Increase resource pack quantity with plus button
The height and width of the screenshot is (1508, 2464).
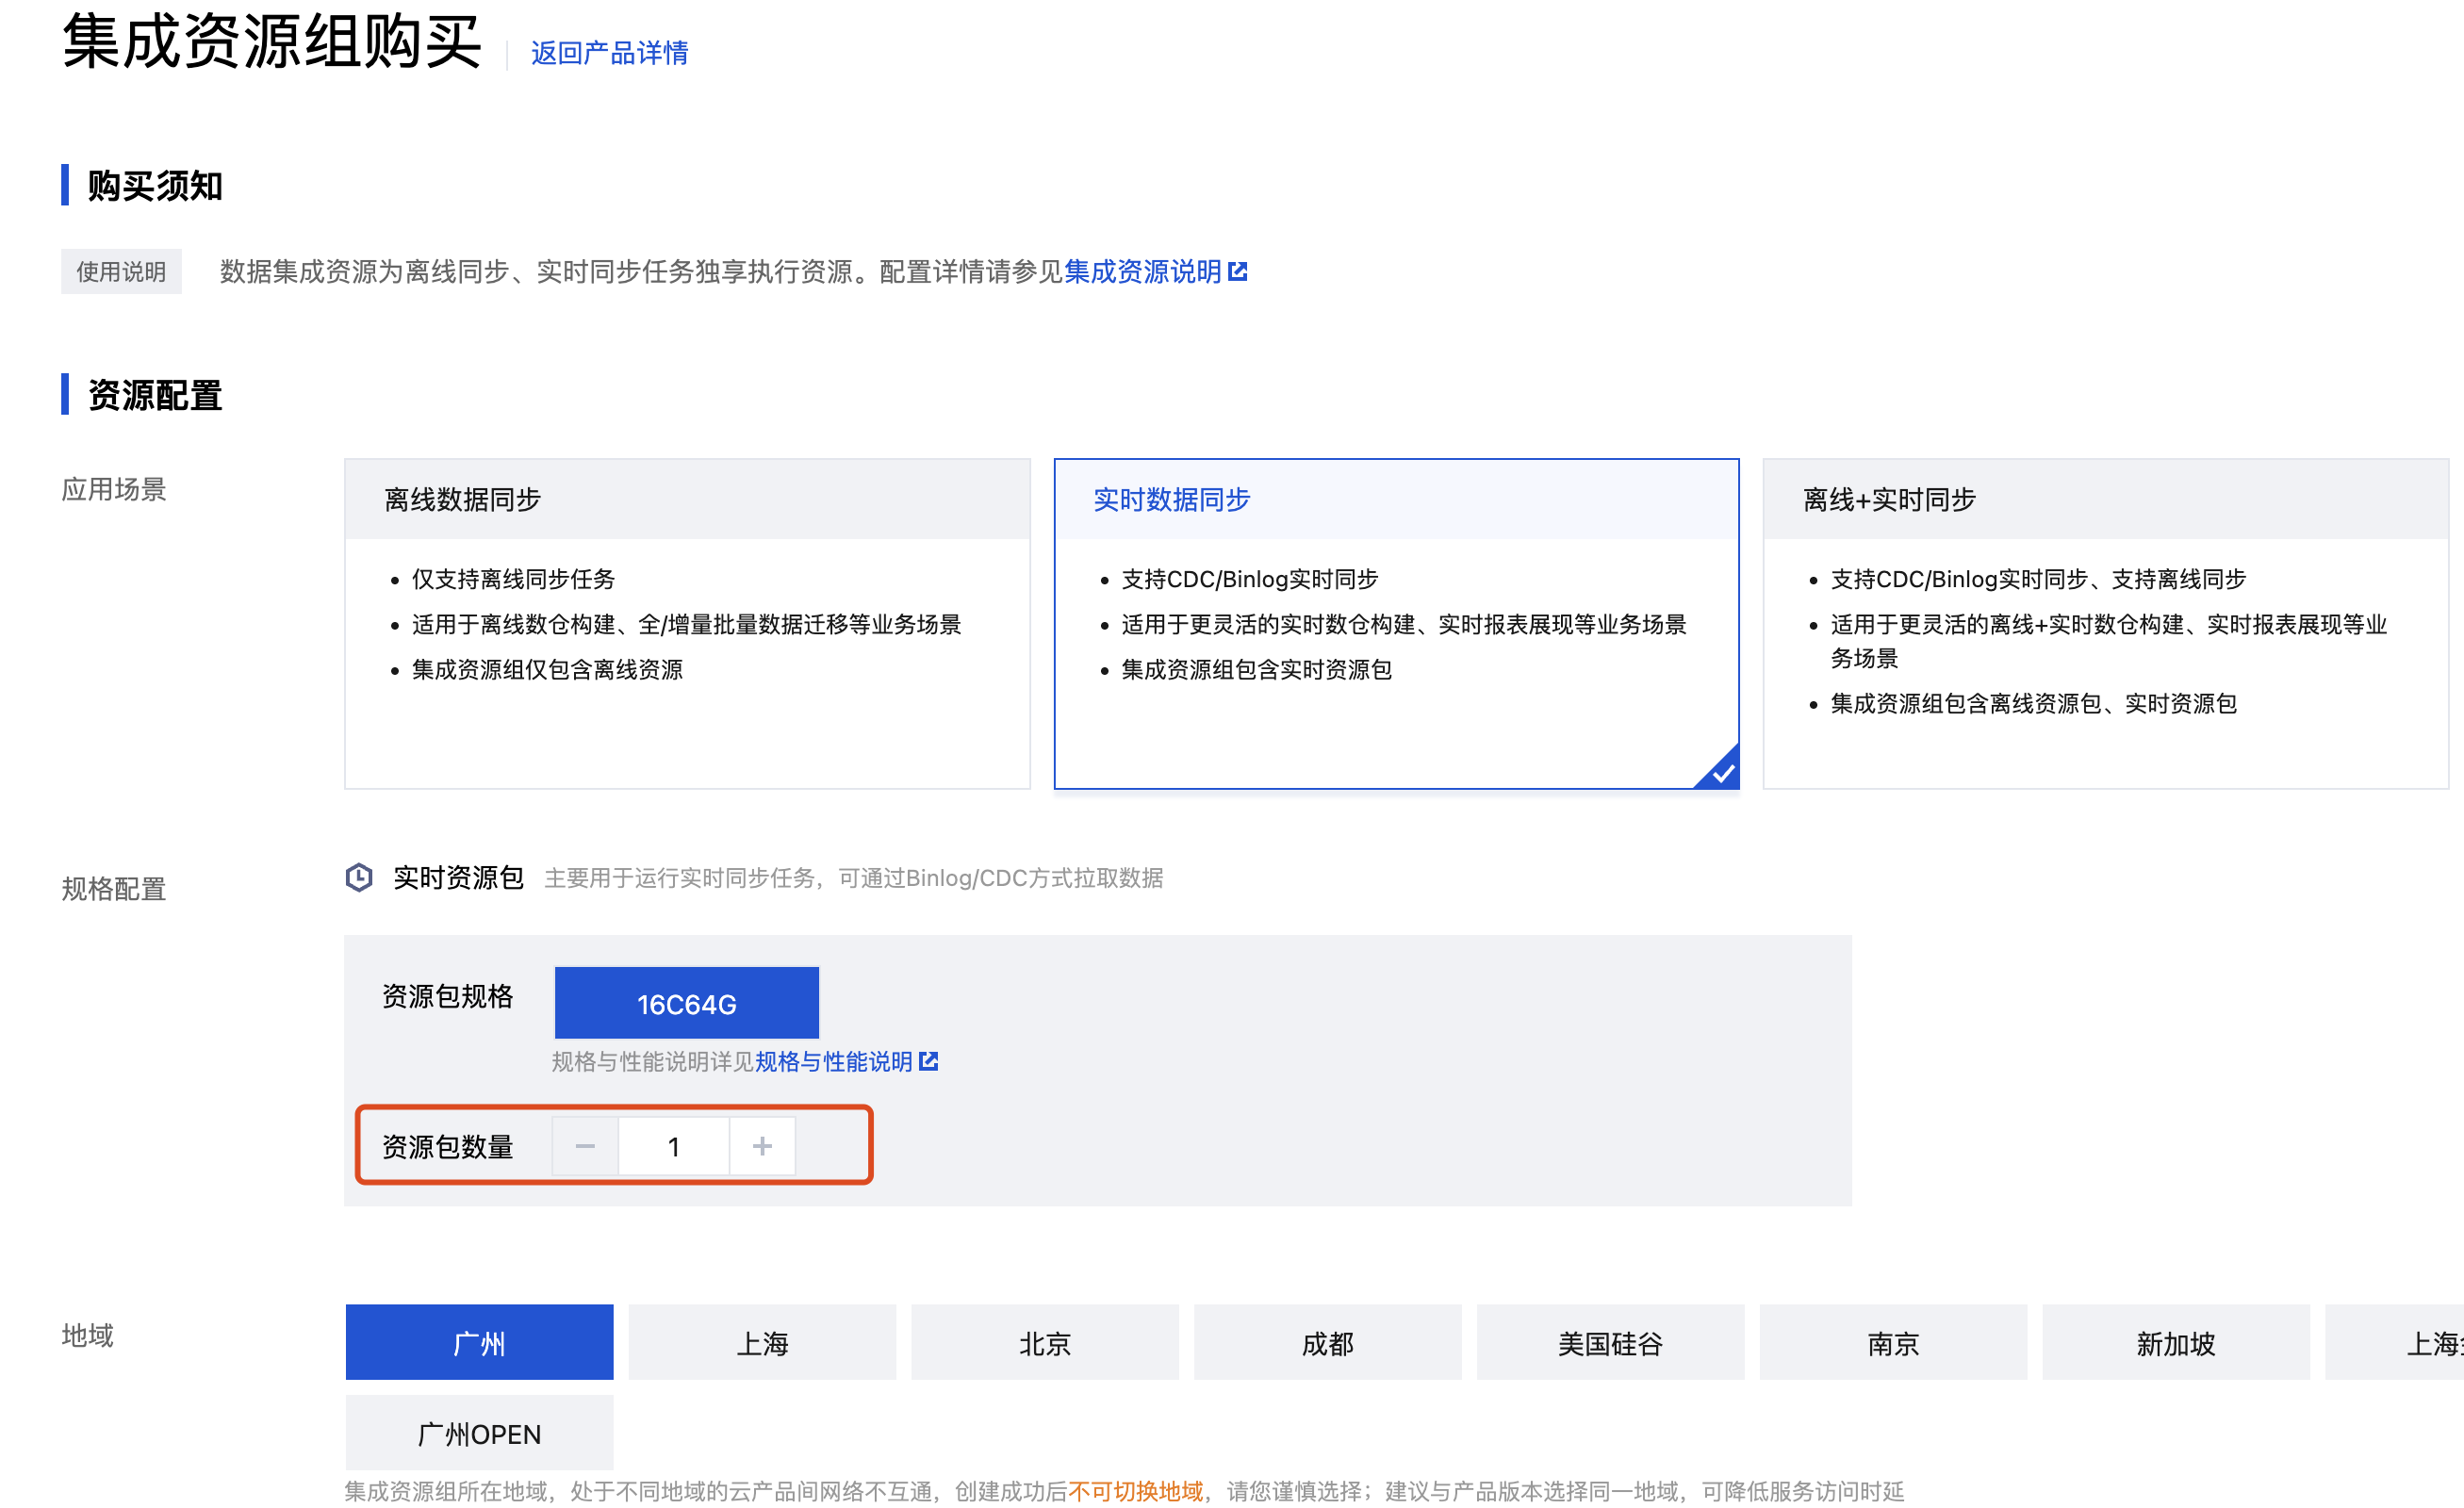(x=762, y=1146)
